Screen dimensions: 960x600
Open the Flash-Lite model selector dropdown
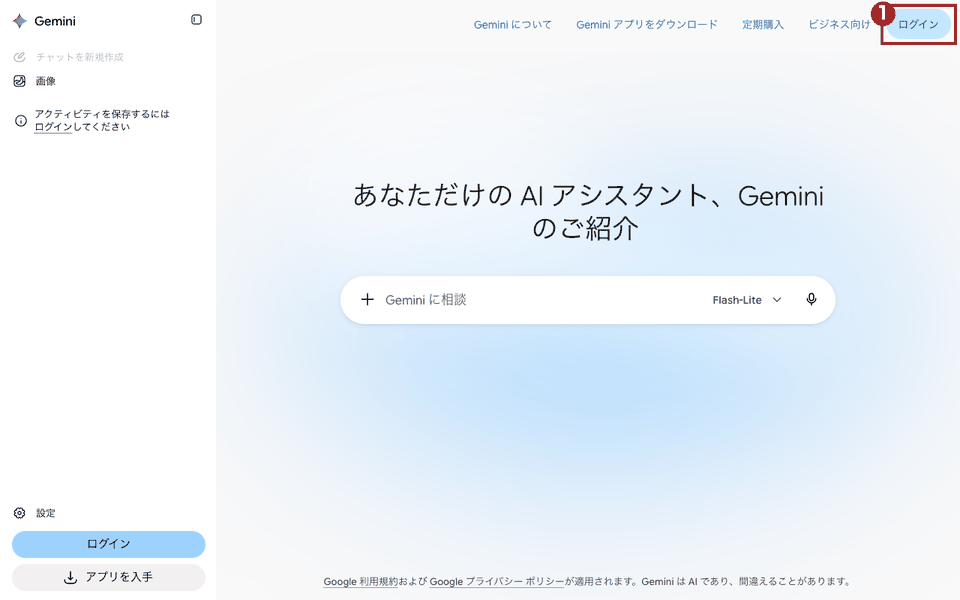pos(747,300)
